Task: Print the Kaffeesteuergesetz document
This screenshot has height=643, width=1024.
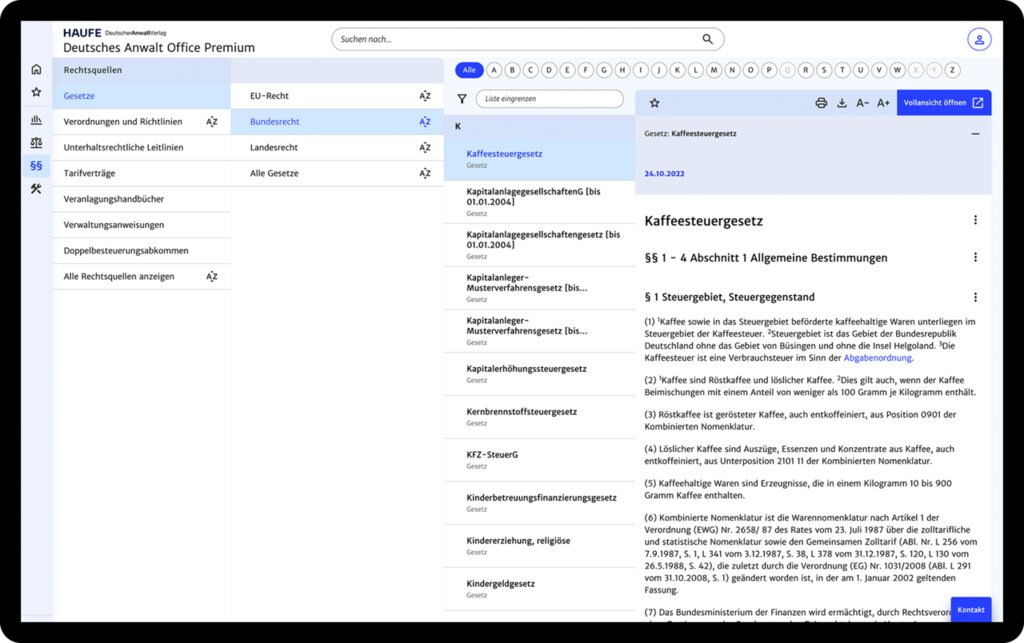Action: (x=821, y=102)
